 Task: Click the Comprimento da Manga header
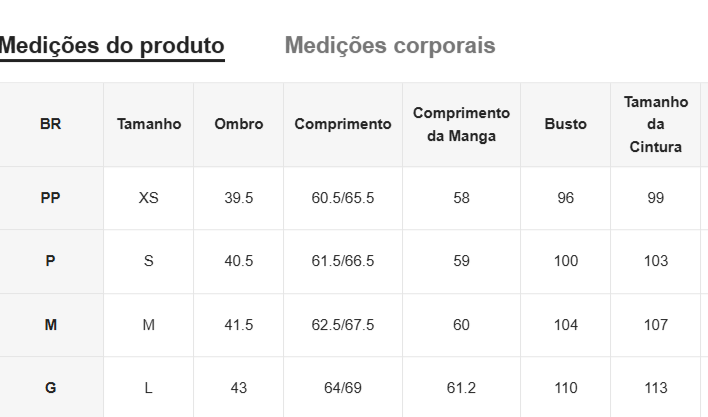coord(461,125)
